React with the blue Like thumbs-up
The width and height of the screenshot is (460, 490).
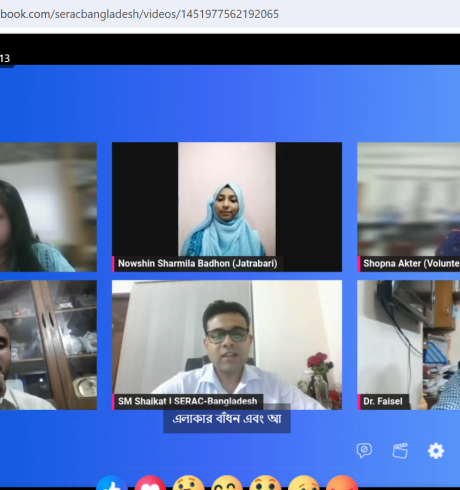pos(112,483)
